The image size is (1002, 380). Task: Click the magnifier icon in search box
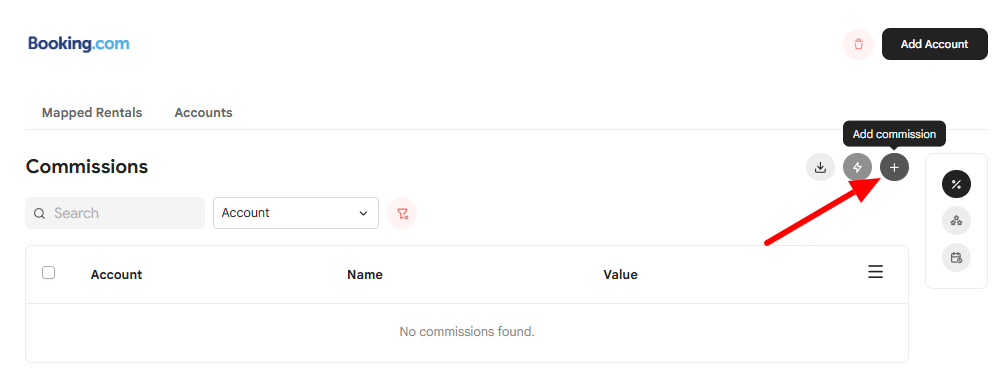pyautogui.click(x=40, y=213)
